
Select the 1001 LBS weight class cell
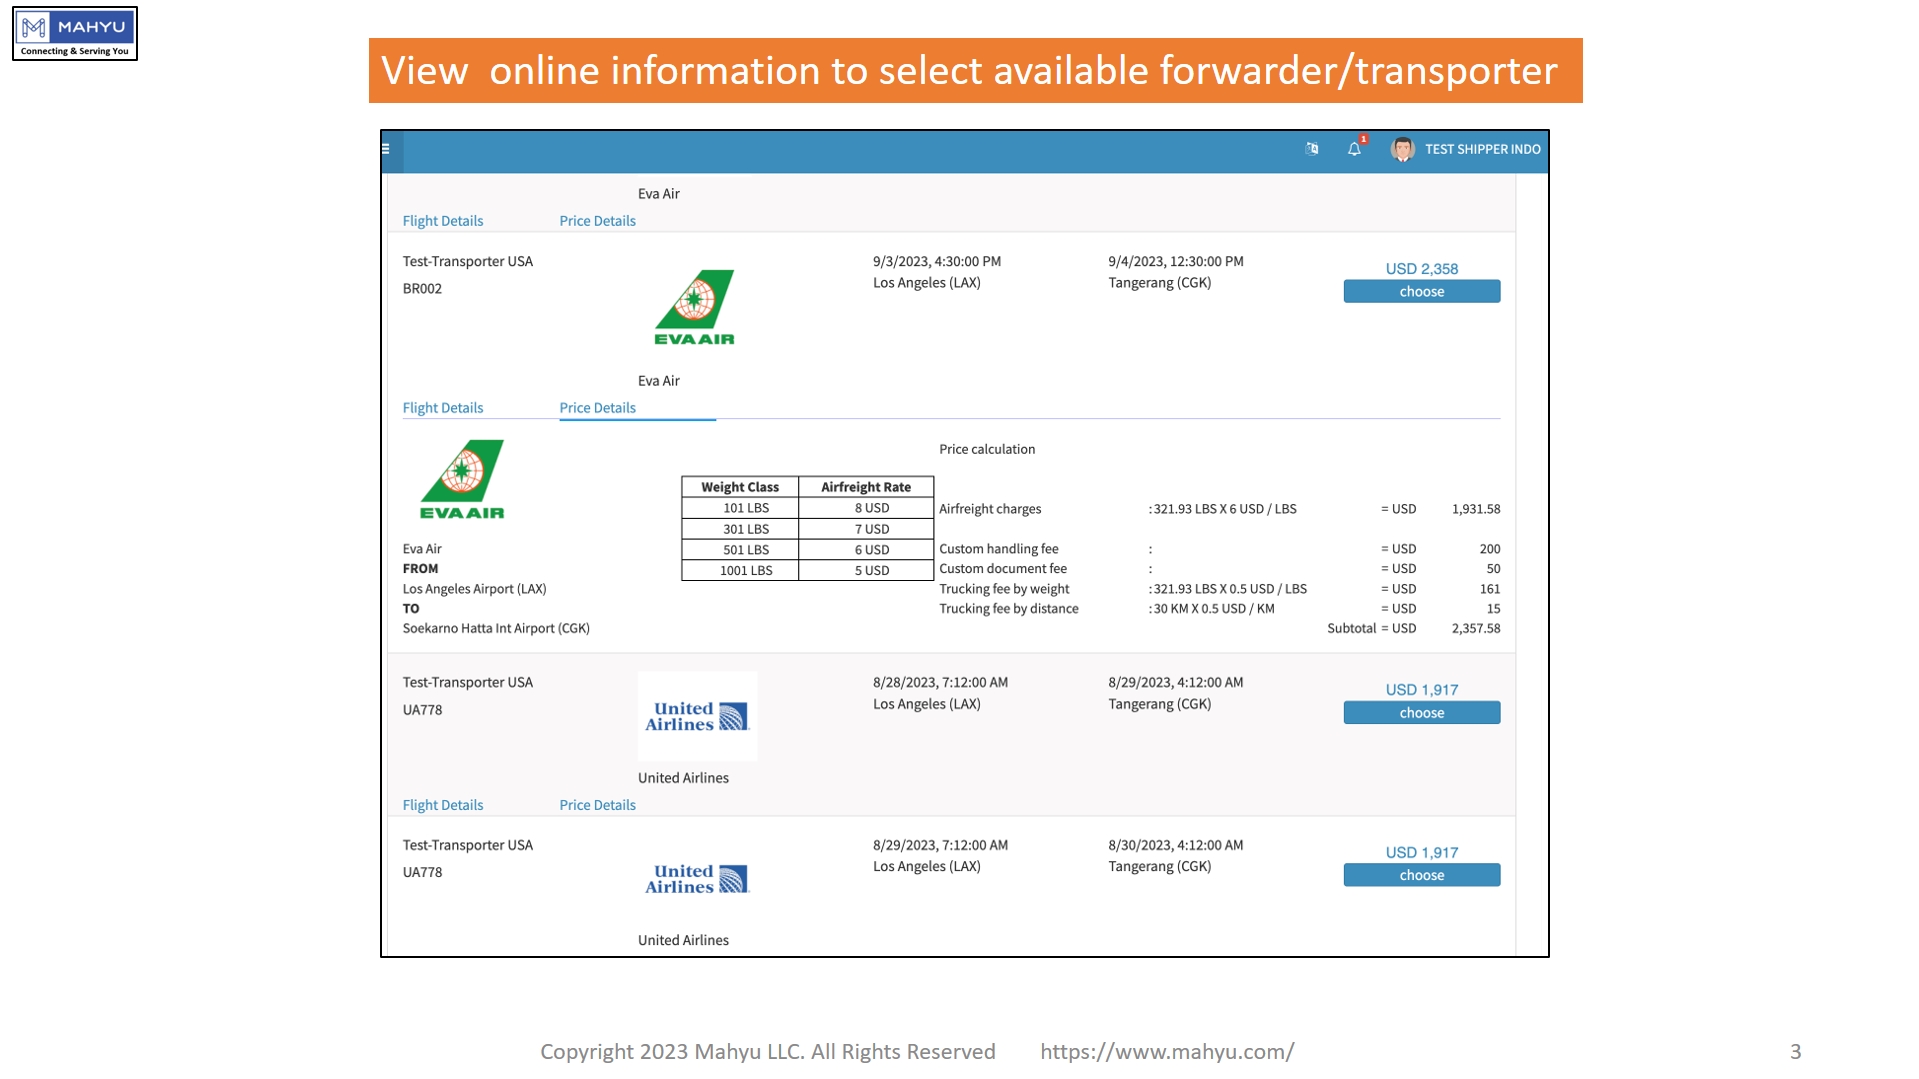click(x=740, y=571)
